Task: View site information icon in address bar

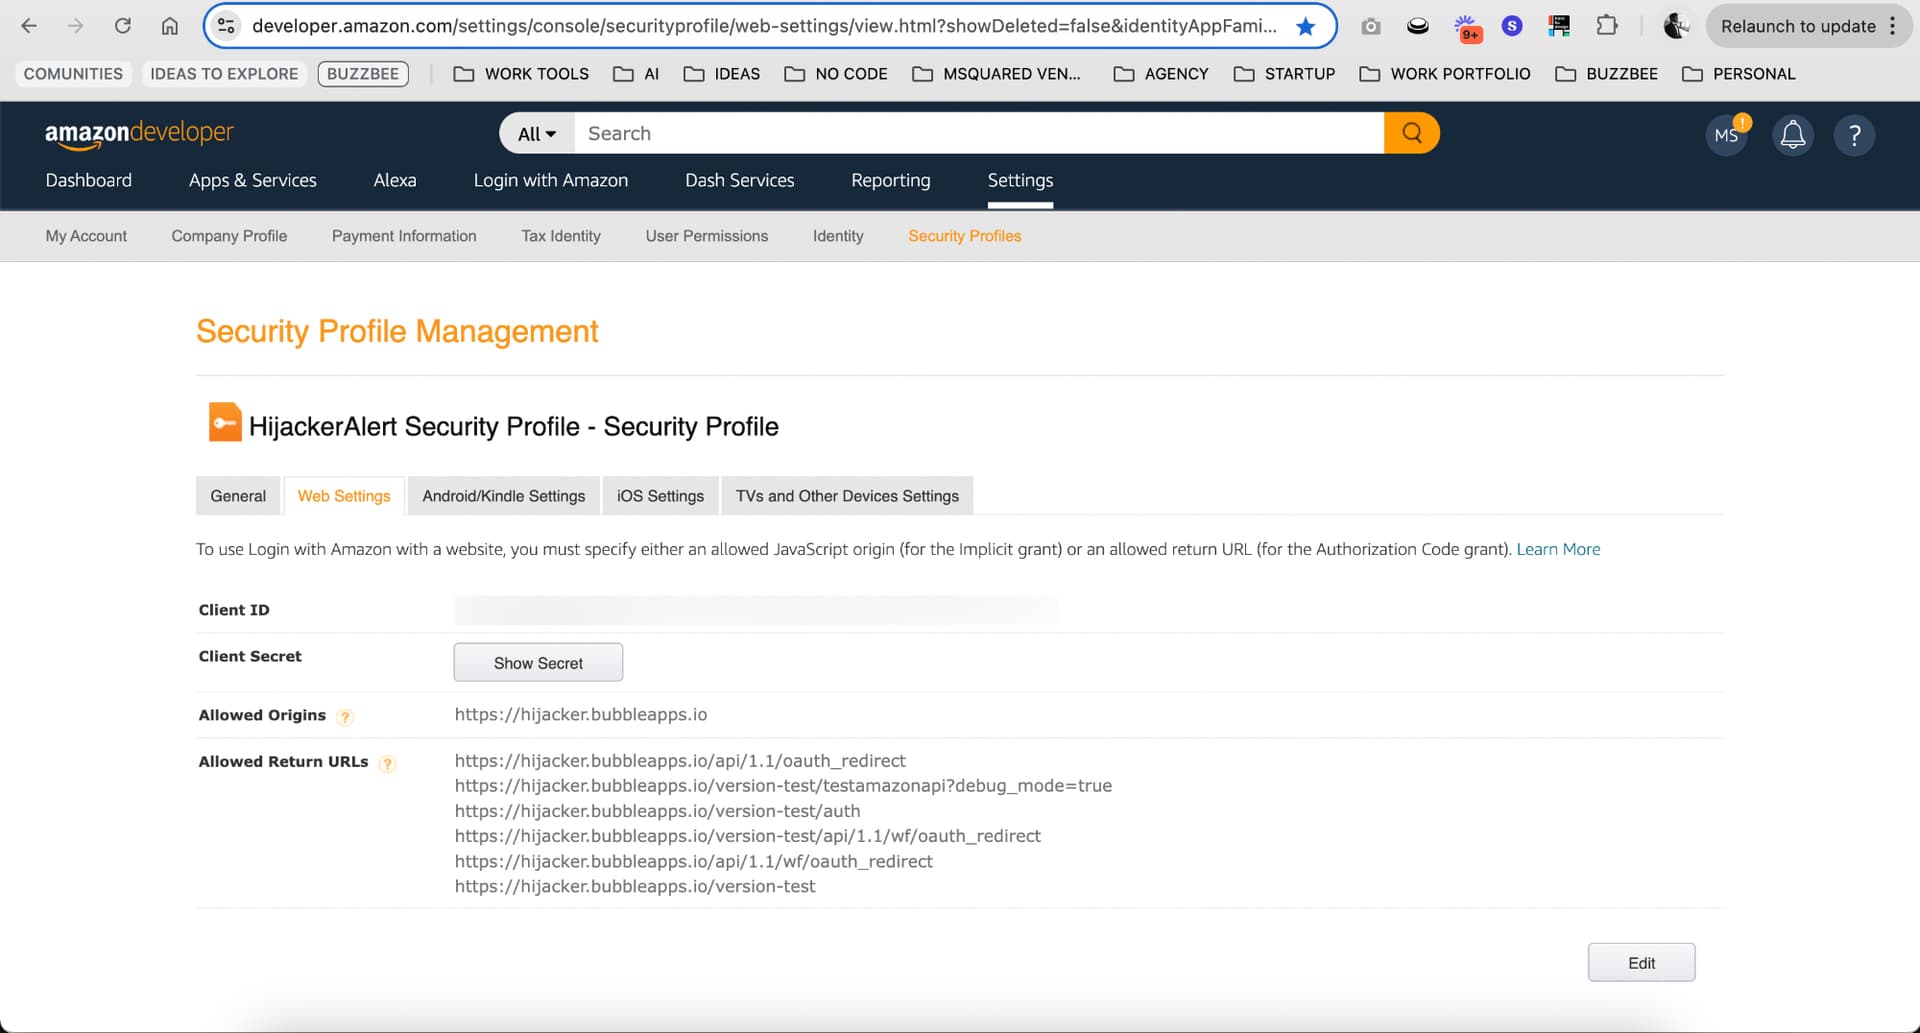Action: 227,26
